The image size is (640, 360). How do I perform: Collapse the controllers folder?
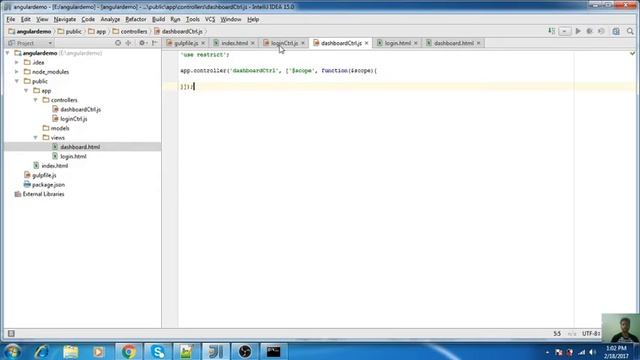36,100
